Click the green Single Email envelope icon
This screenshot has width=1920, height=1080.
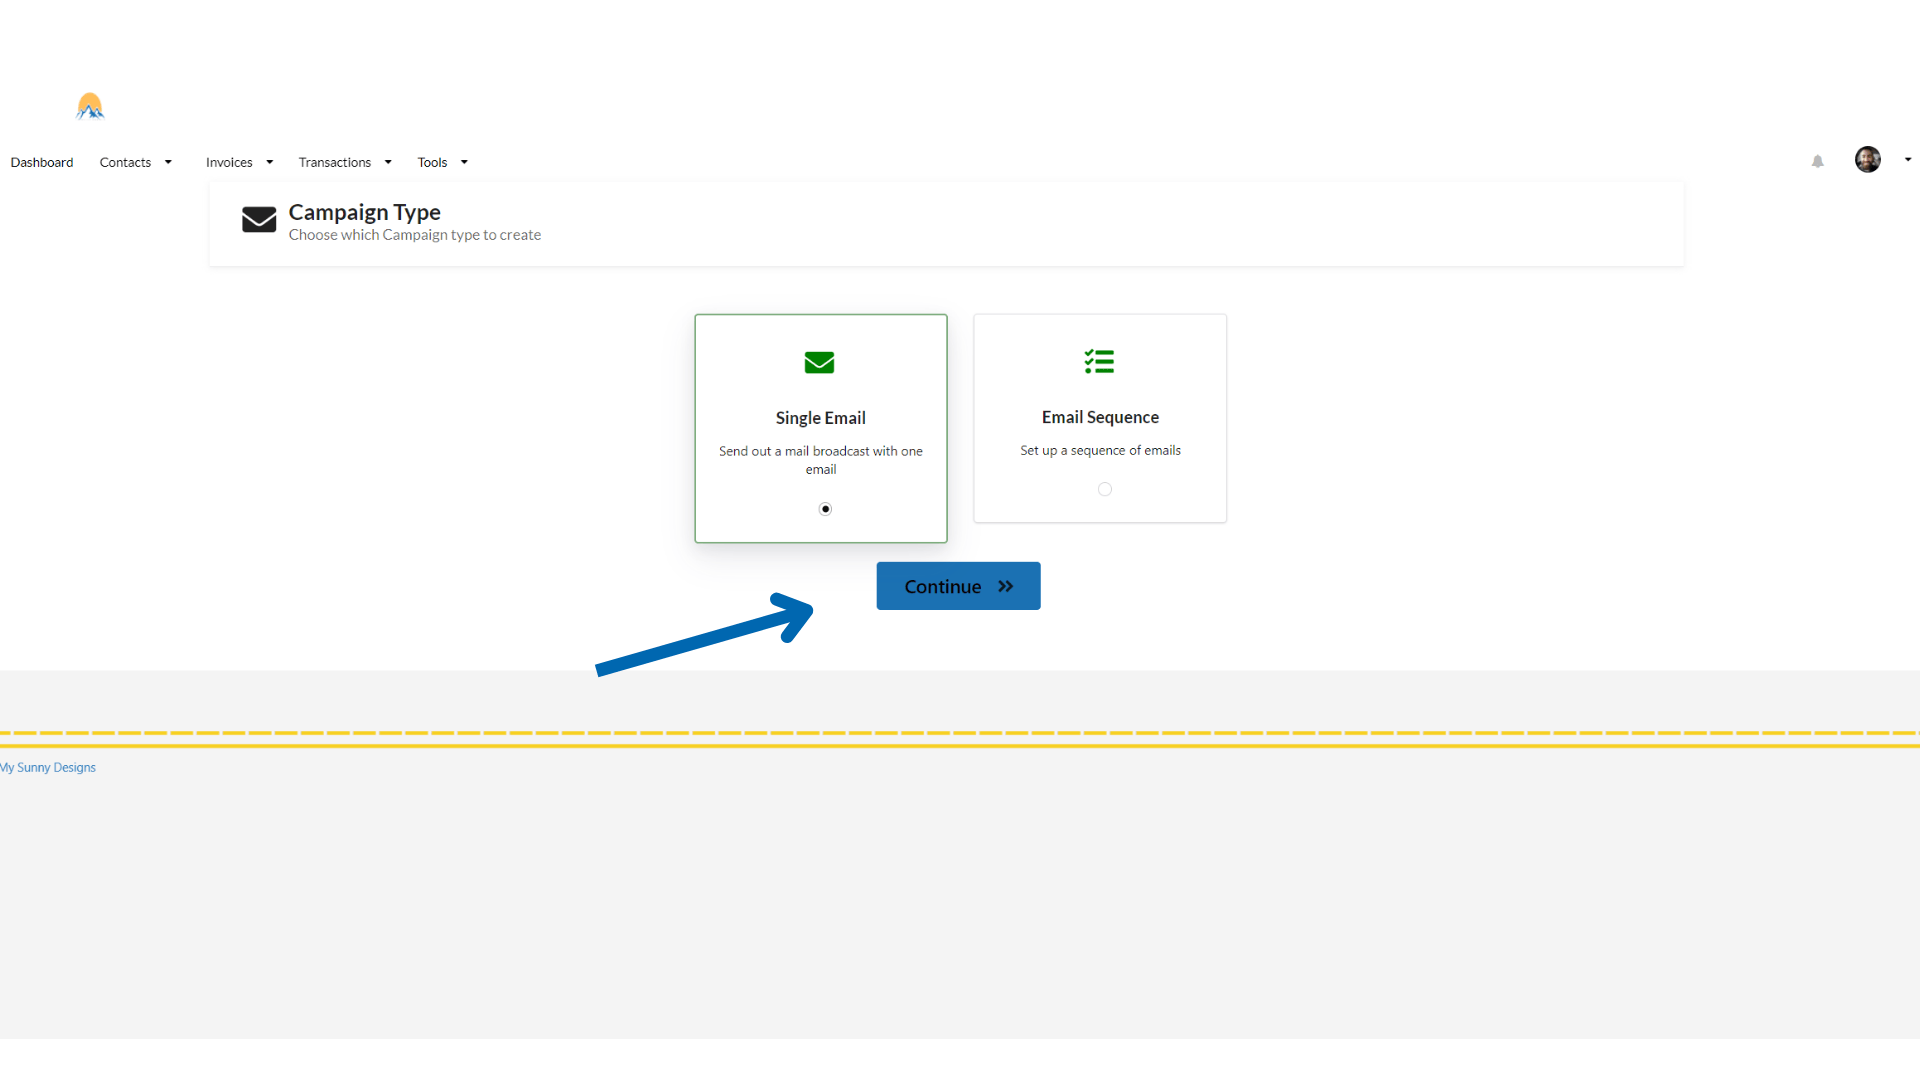pyautogui.click(x=819, y=362)
